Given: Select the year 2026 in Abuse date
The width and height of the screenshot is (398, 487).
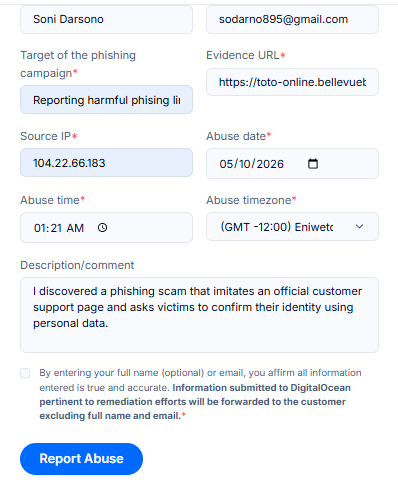Looking at the screenshot, I should click(x=270, y=164).
